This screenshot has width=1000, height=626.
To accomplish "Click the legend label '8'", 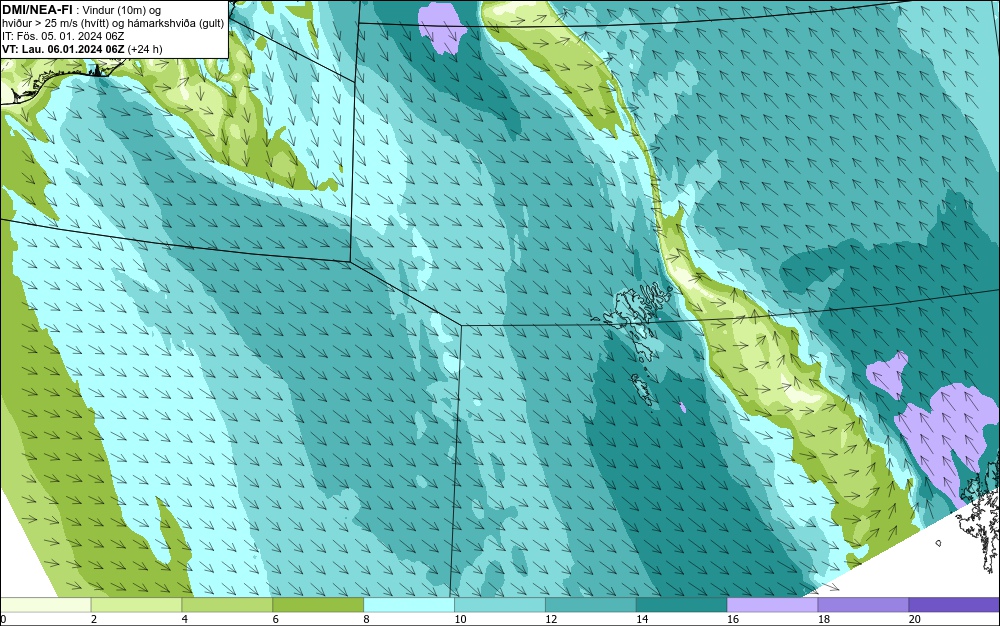I will click(x=366, y=619).
